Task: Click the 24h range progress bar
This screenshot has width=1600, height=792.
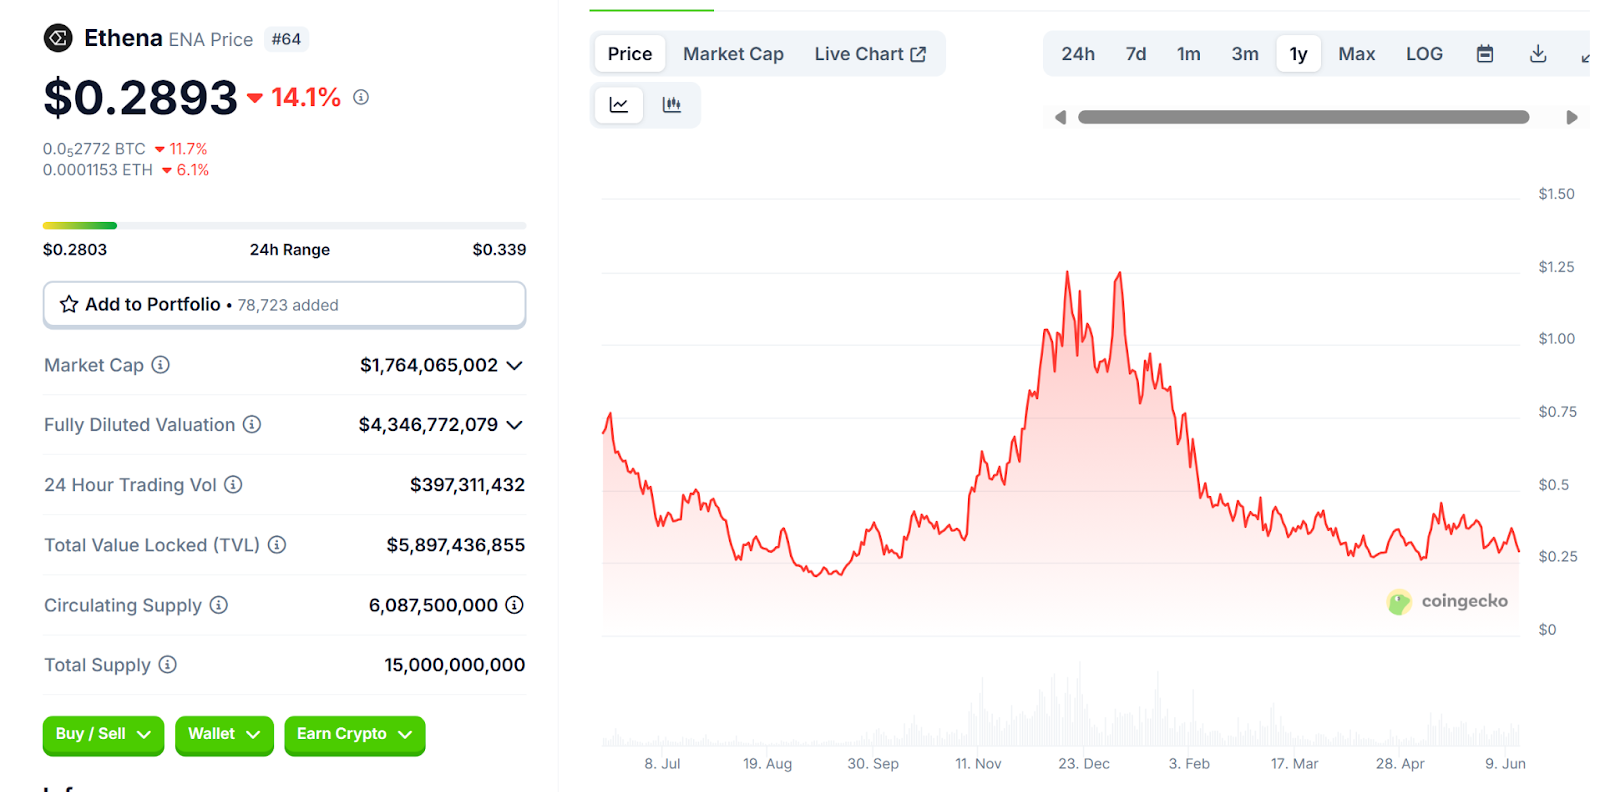Action: tap(285, 226)
